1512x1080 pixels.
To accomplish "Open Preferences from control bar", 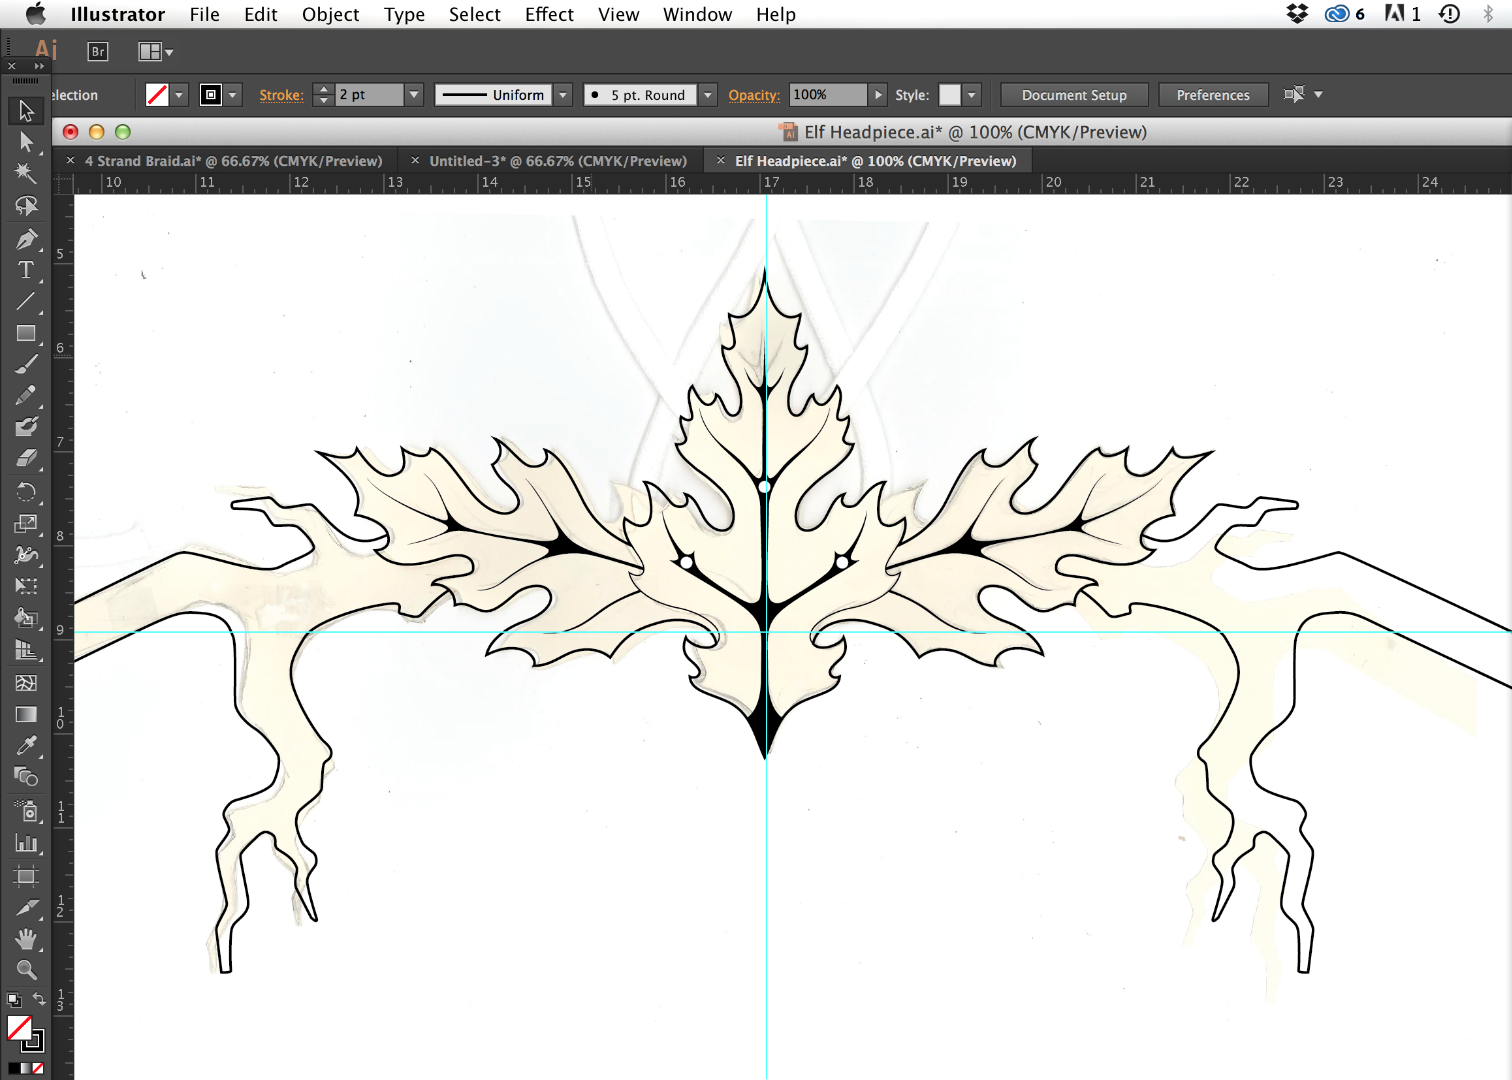I will point(1213,94).
